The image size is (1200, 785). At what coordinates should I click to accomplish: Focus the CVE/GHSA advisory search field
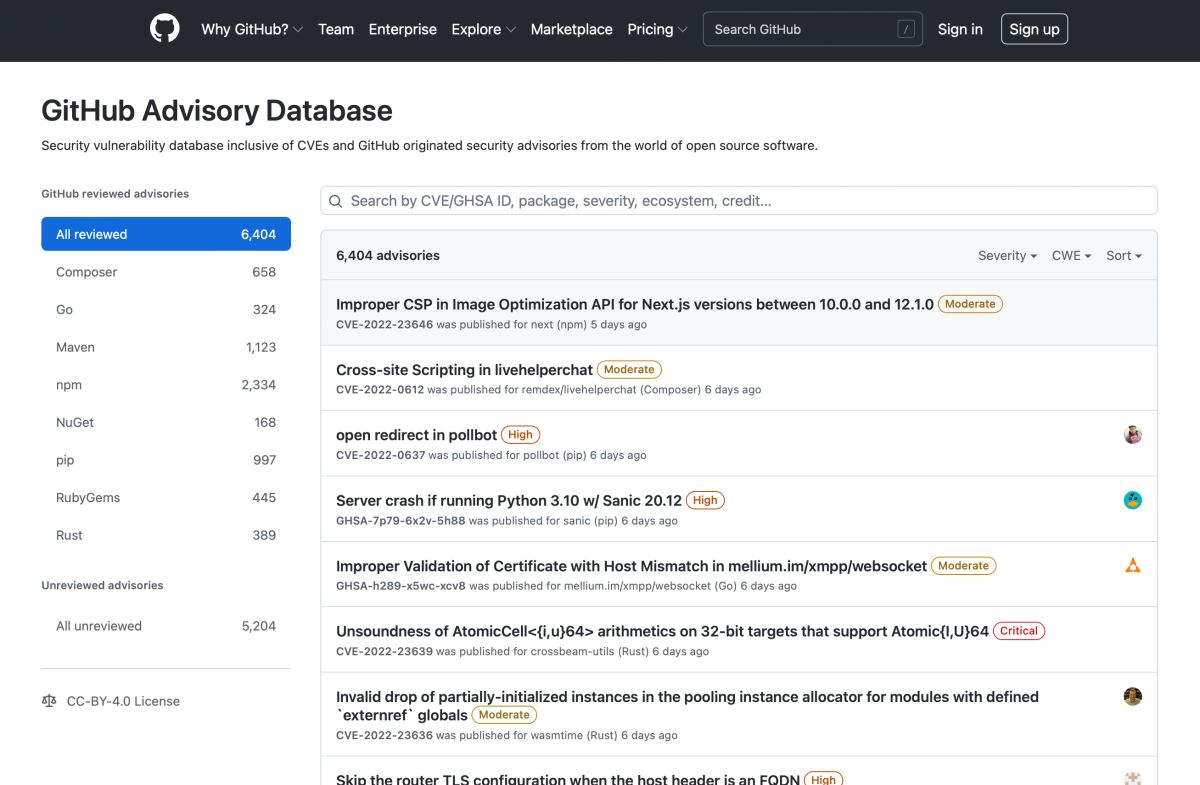pyautogui.click(x=739, y=200)
